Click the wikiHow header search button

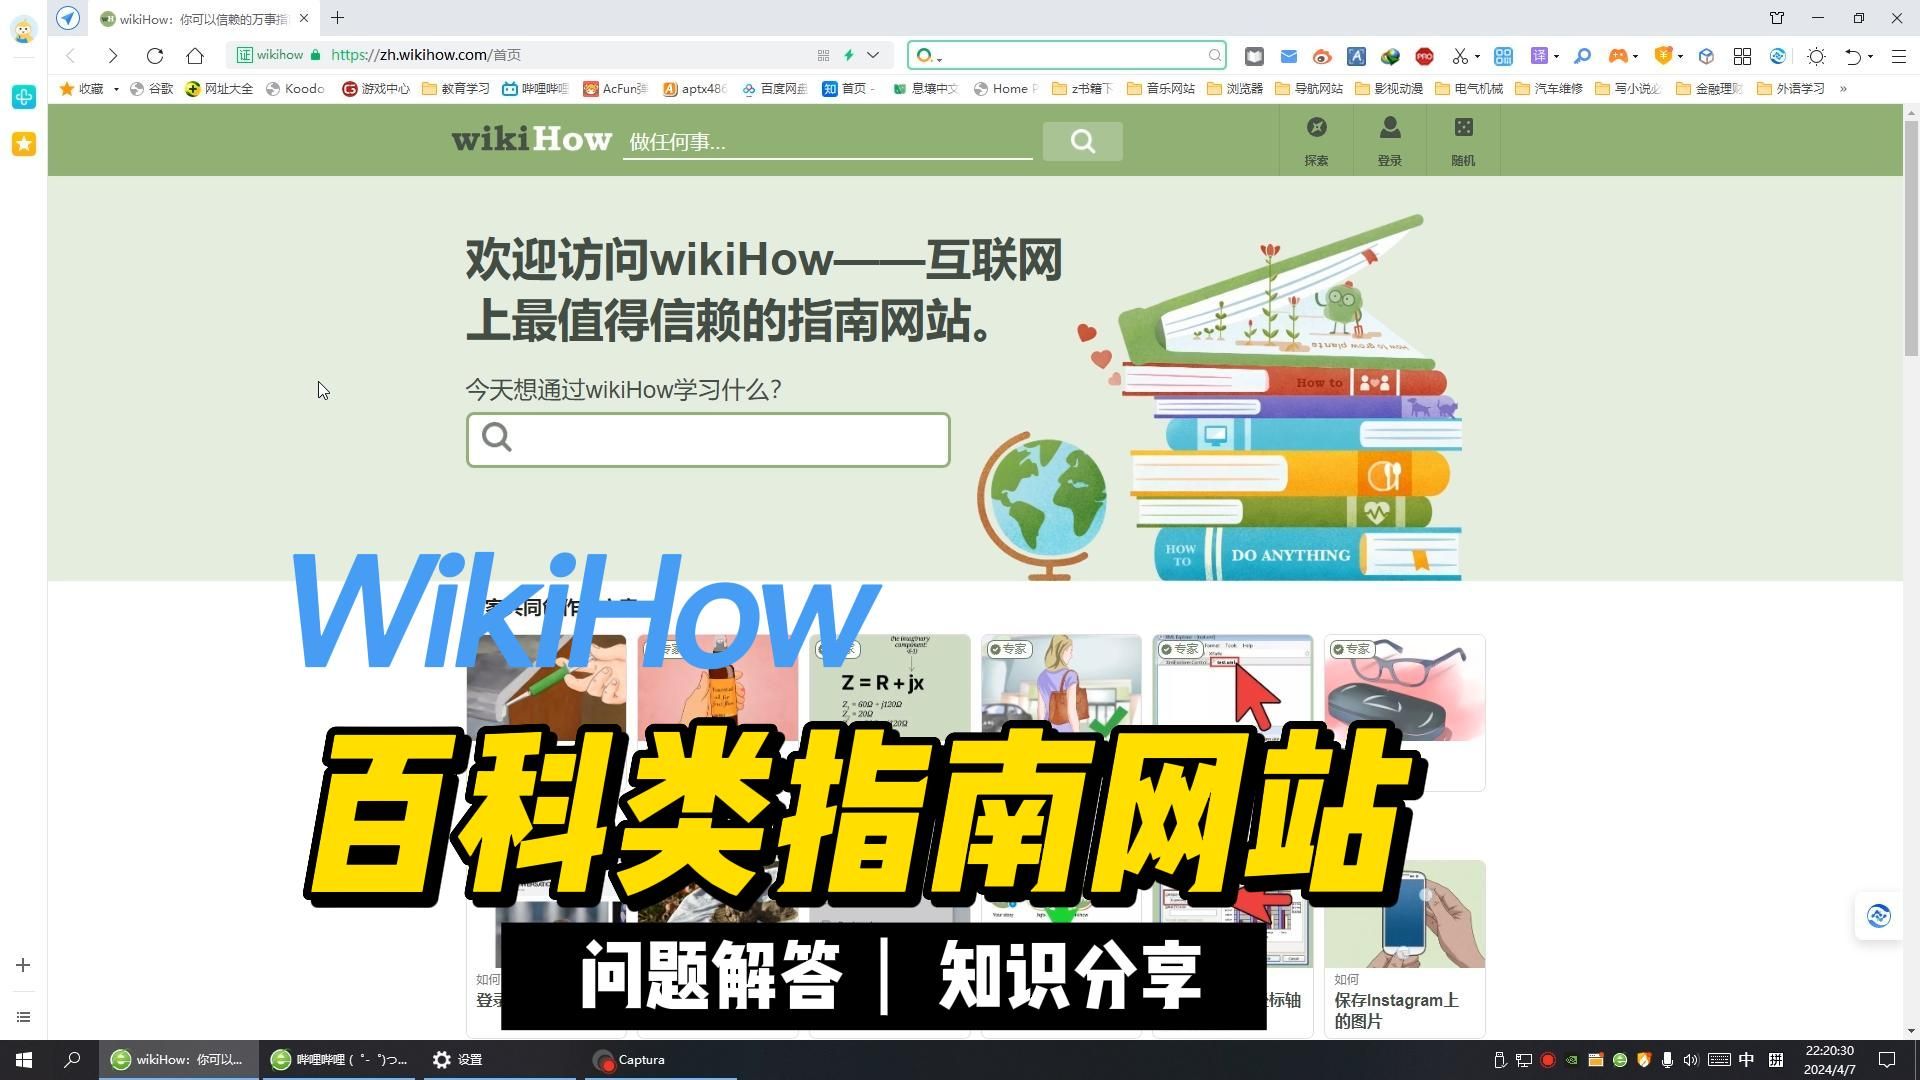coord(1082,141)
